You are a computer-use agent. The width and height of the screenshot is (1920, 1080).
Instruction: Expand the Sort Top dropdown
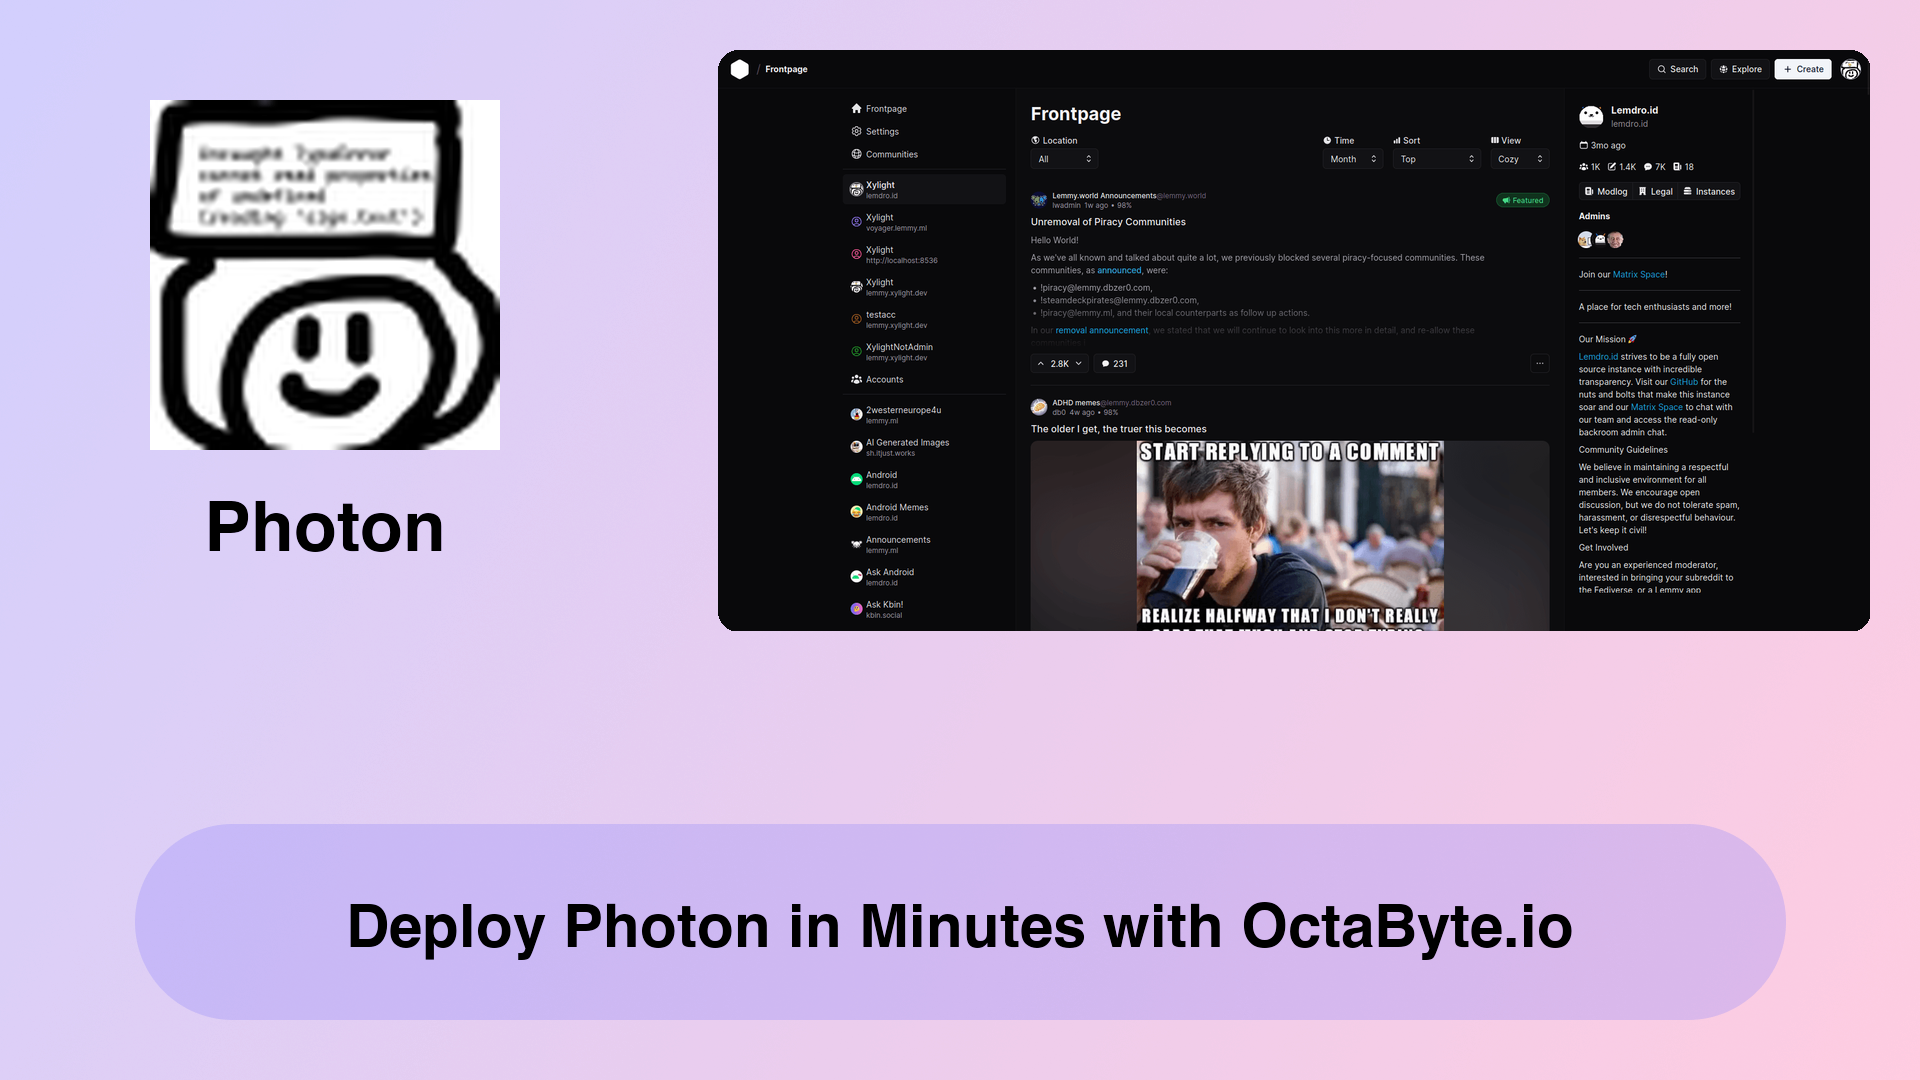point(1435,158)
